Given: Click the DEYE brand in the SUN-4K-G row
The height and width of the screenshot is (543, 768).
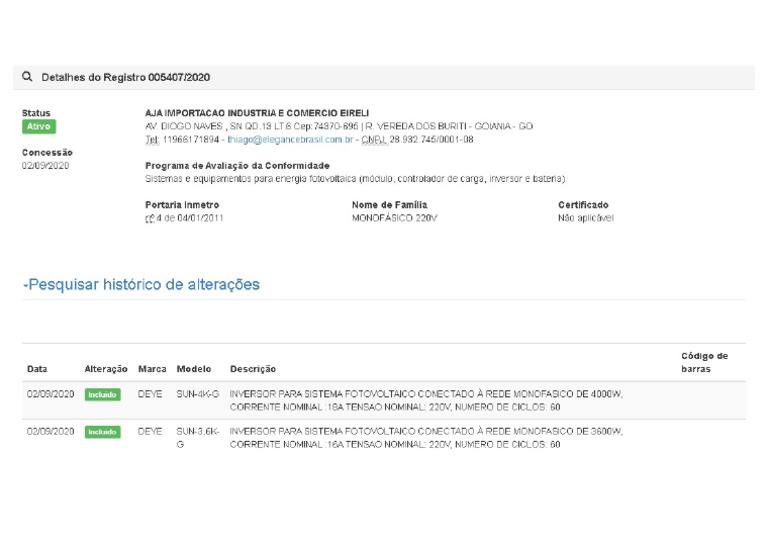Looking at the screenshot, I should 150,394.
